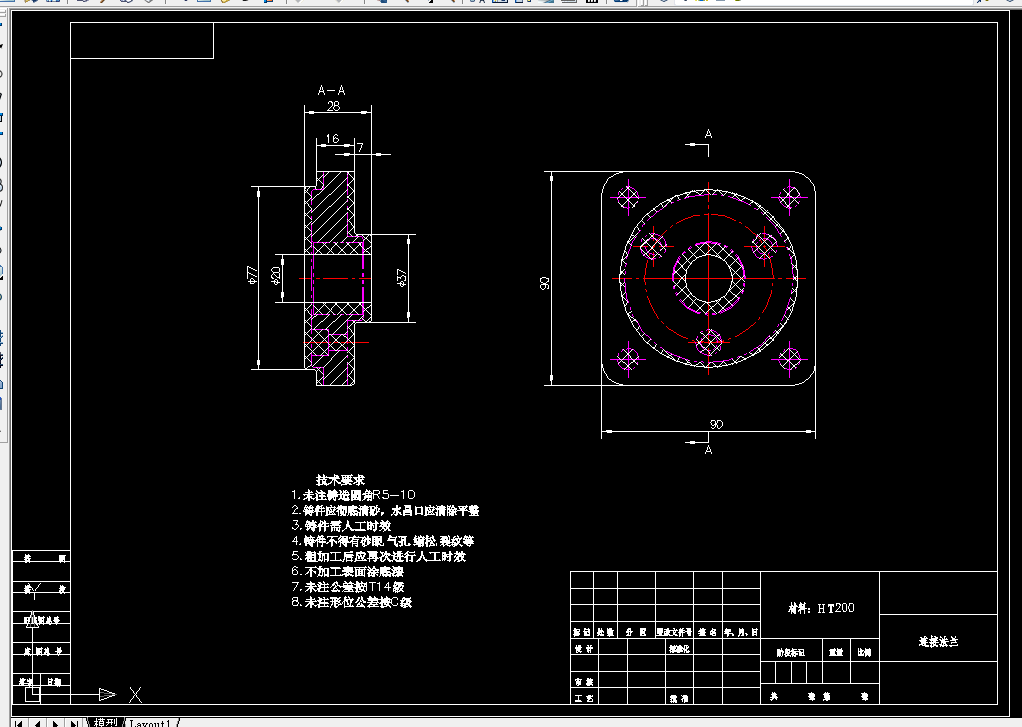The image size is (1022, 727).
Task: Select note 8 ending with C级
Action: (352, 602)
